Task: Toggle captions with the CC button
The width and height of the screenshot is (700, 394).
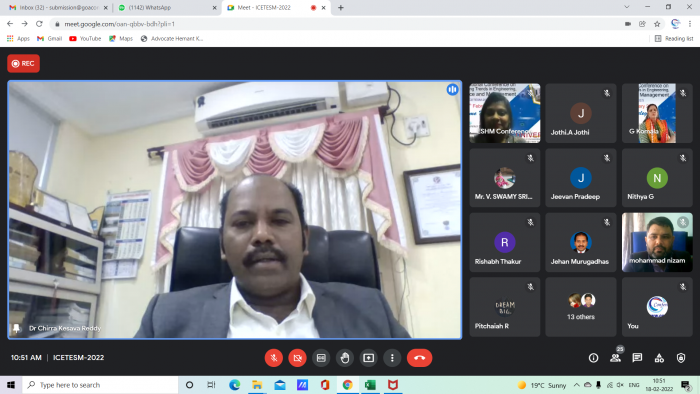Action: tap(321, 358)
